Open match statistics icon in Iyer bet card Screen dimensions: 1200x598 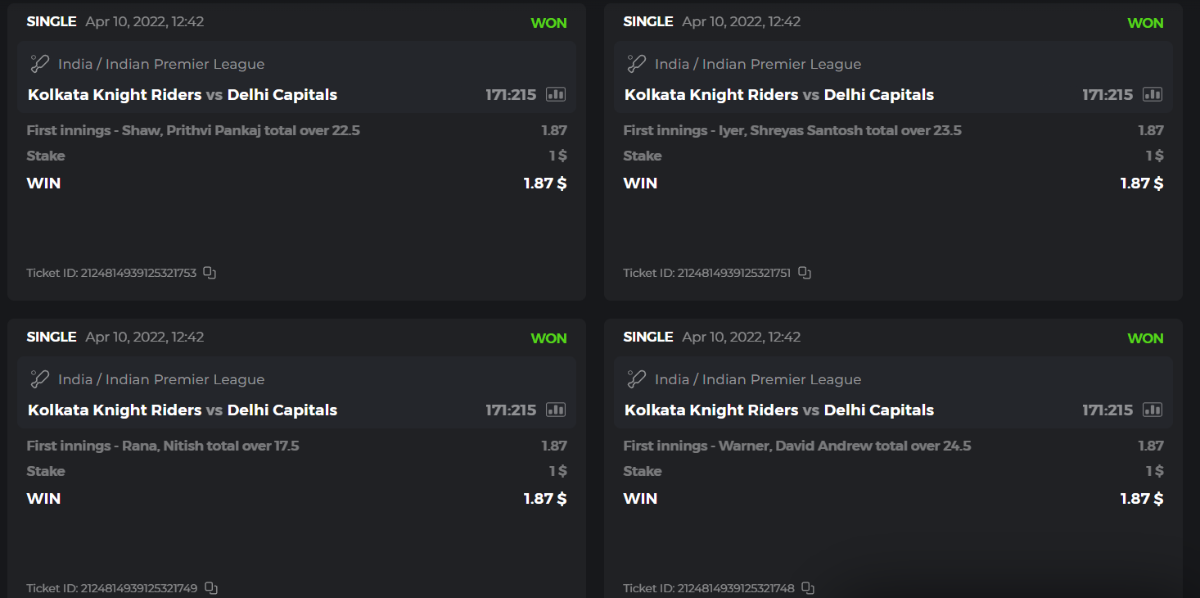(1152, 95)
